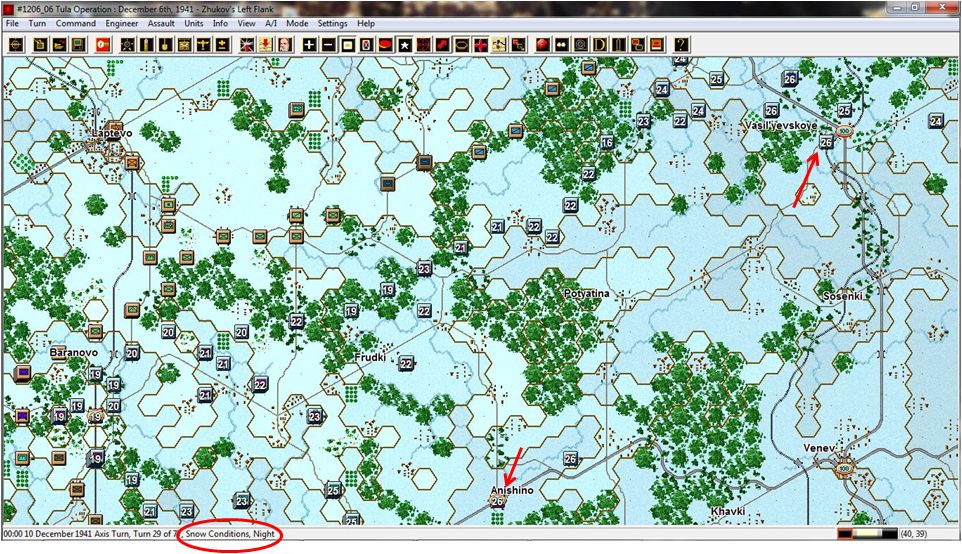Open the Help menu
The width and height of the screenshot is (962, 554).
(366, 23)
